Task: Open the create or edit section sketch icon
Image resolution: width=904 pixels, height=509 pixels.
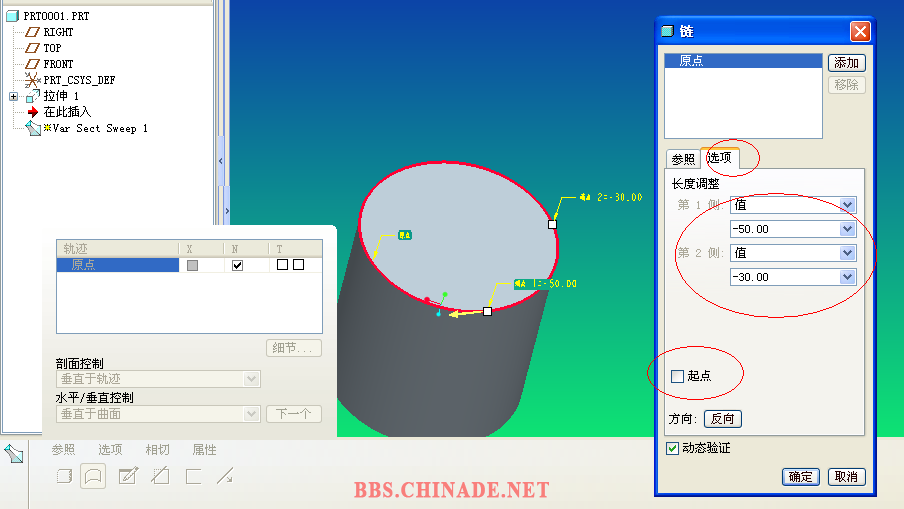Action: coord(128,476)
